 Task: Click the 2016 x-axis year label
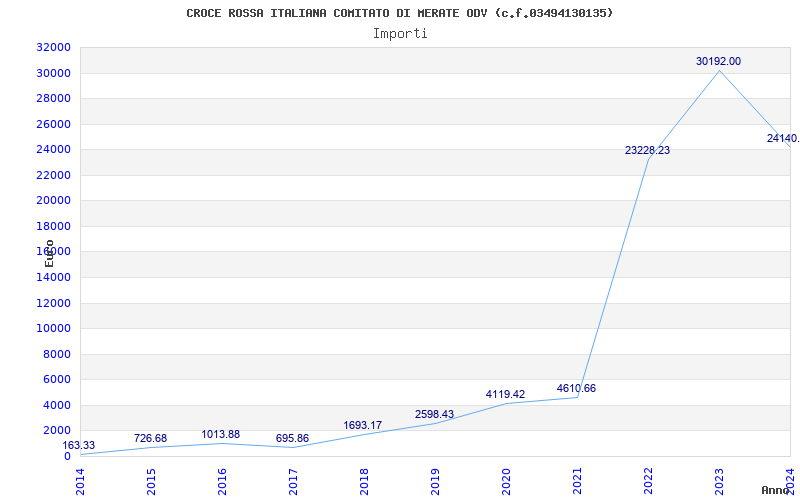(222, 482)
